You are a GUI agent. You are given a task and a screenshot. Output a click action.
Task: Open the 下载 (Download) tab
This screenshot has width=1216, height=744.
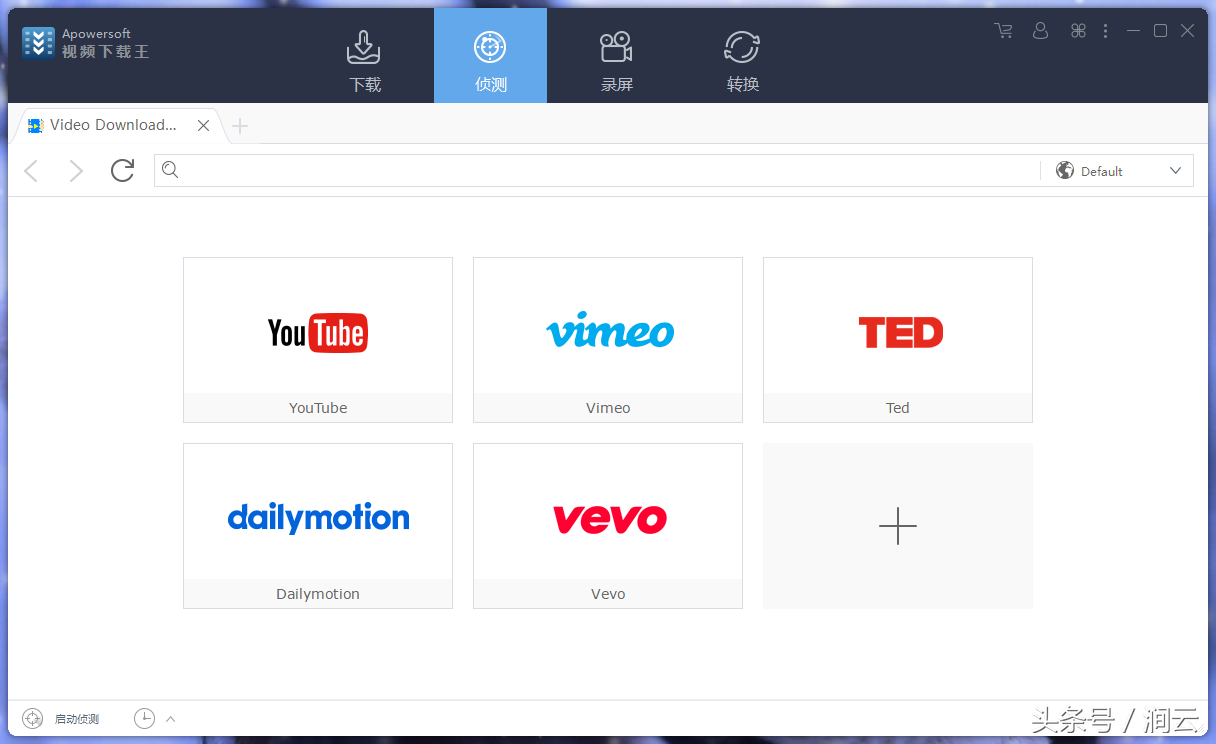364,56
